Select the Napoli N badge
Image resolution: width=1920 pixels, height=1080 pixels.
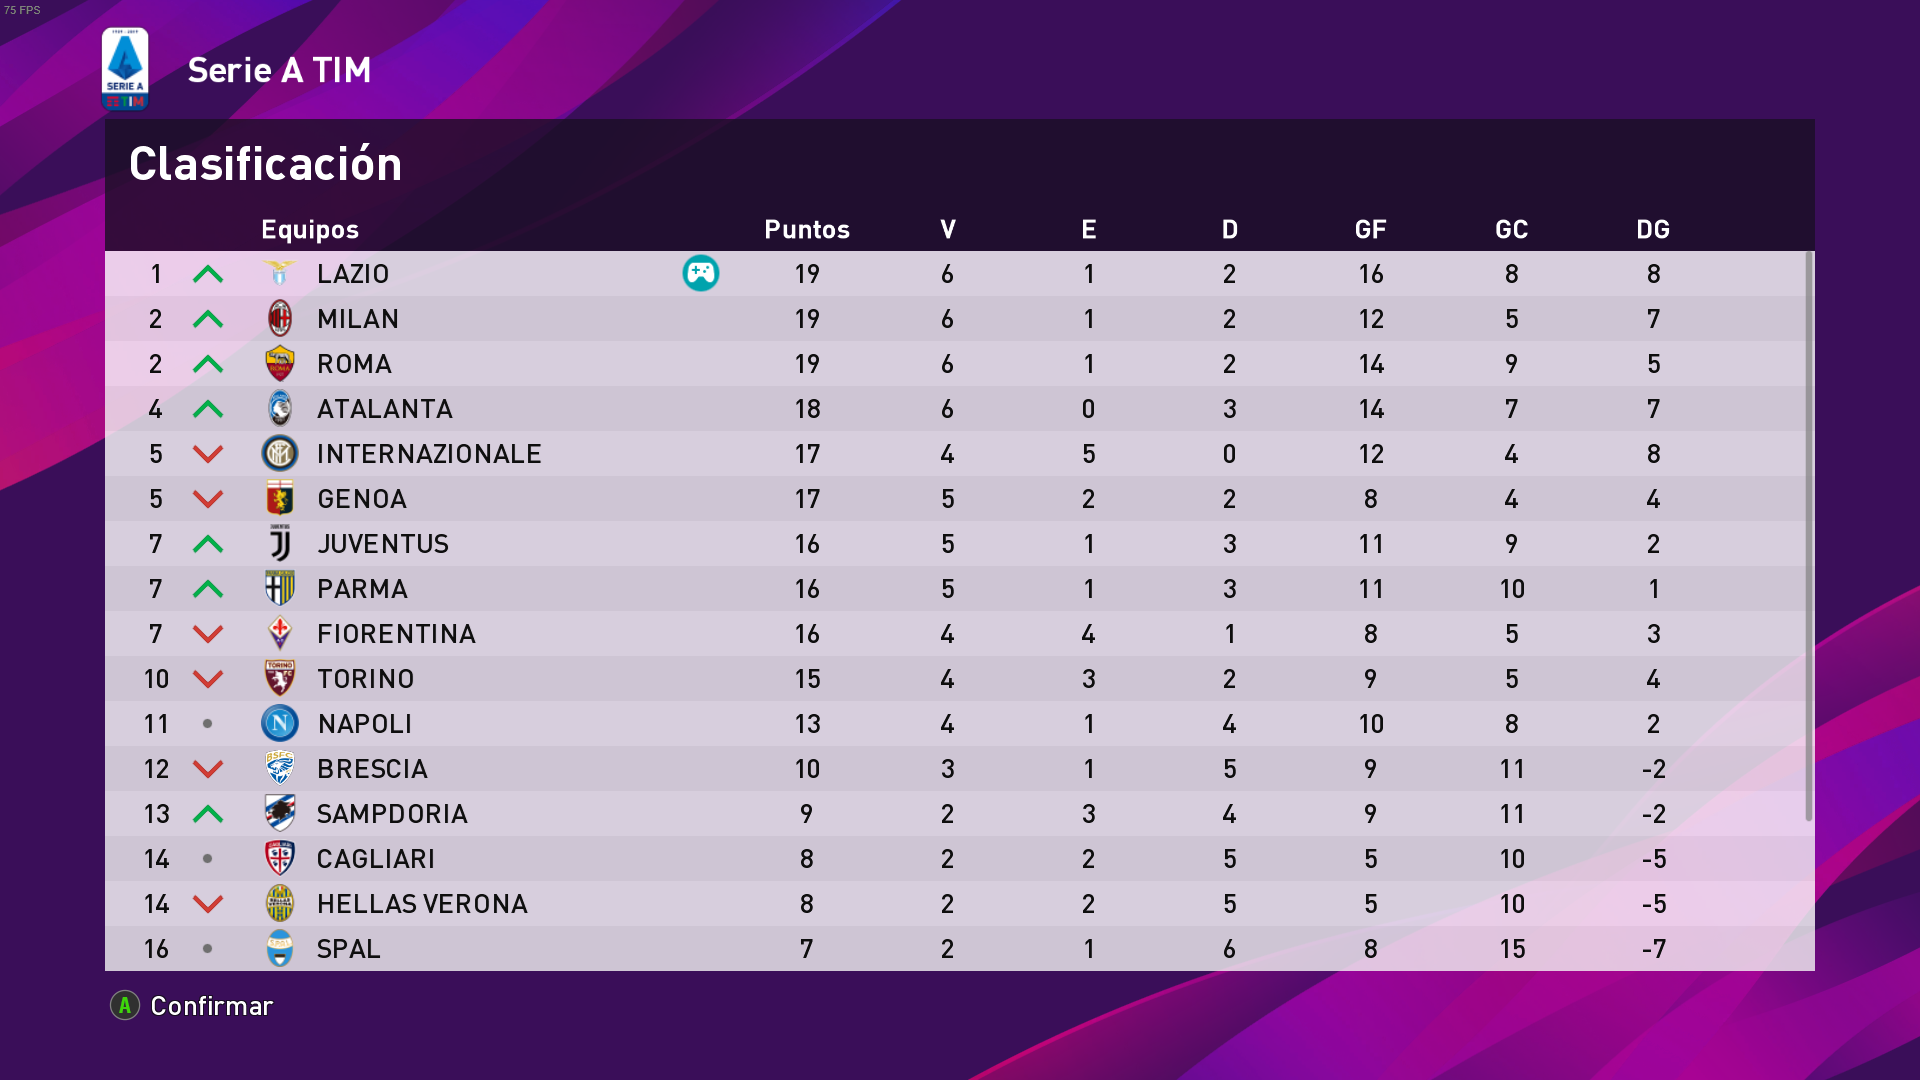pos(280,723)
